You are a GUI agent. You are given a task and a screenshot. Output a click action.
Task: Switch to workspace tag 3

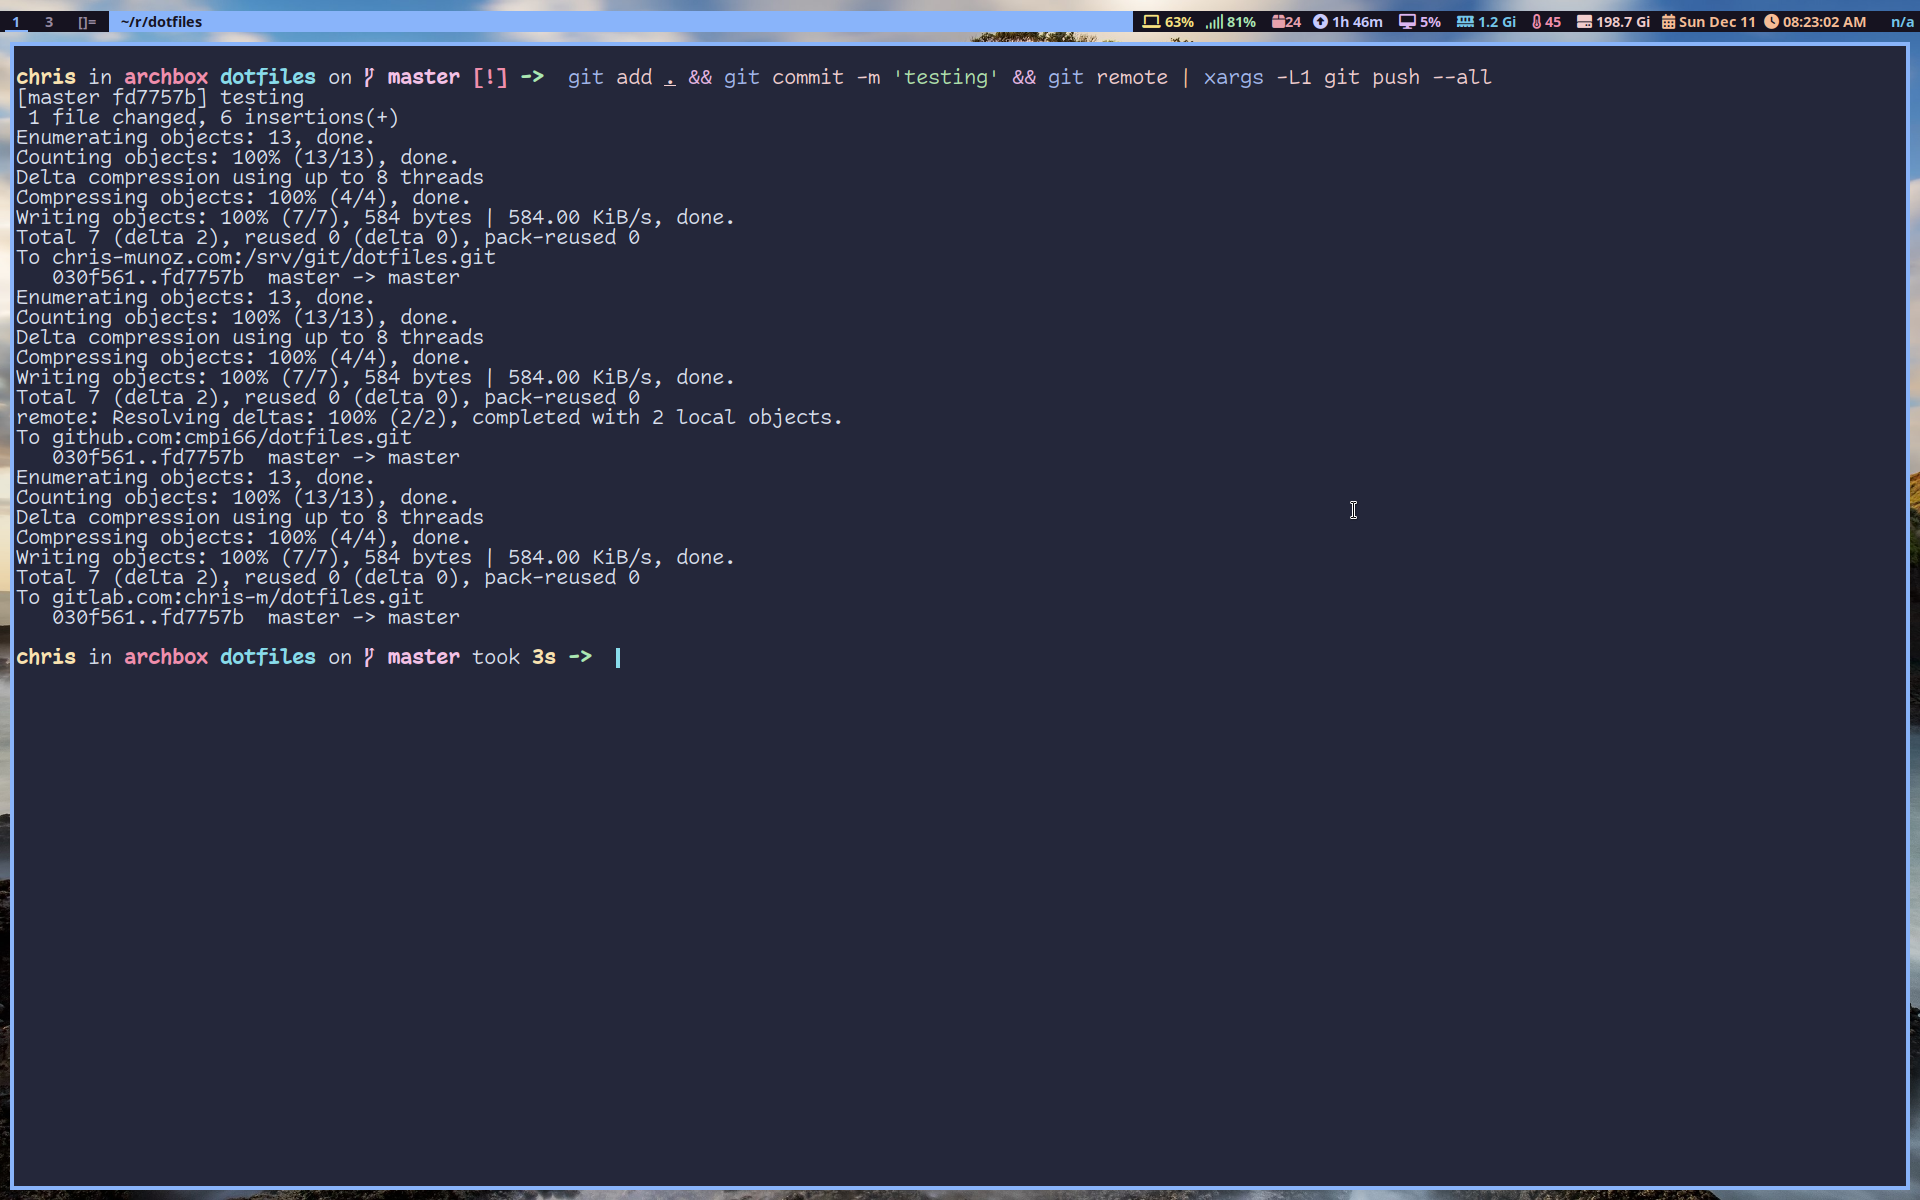(49, 22)
